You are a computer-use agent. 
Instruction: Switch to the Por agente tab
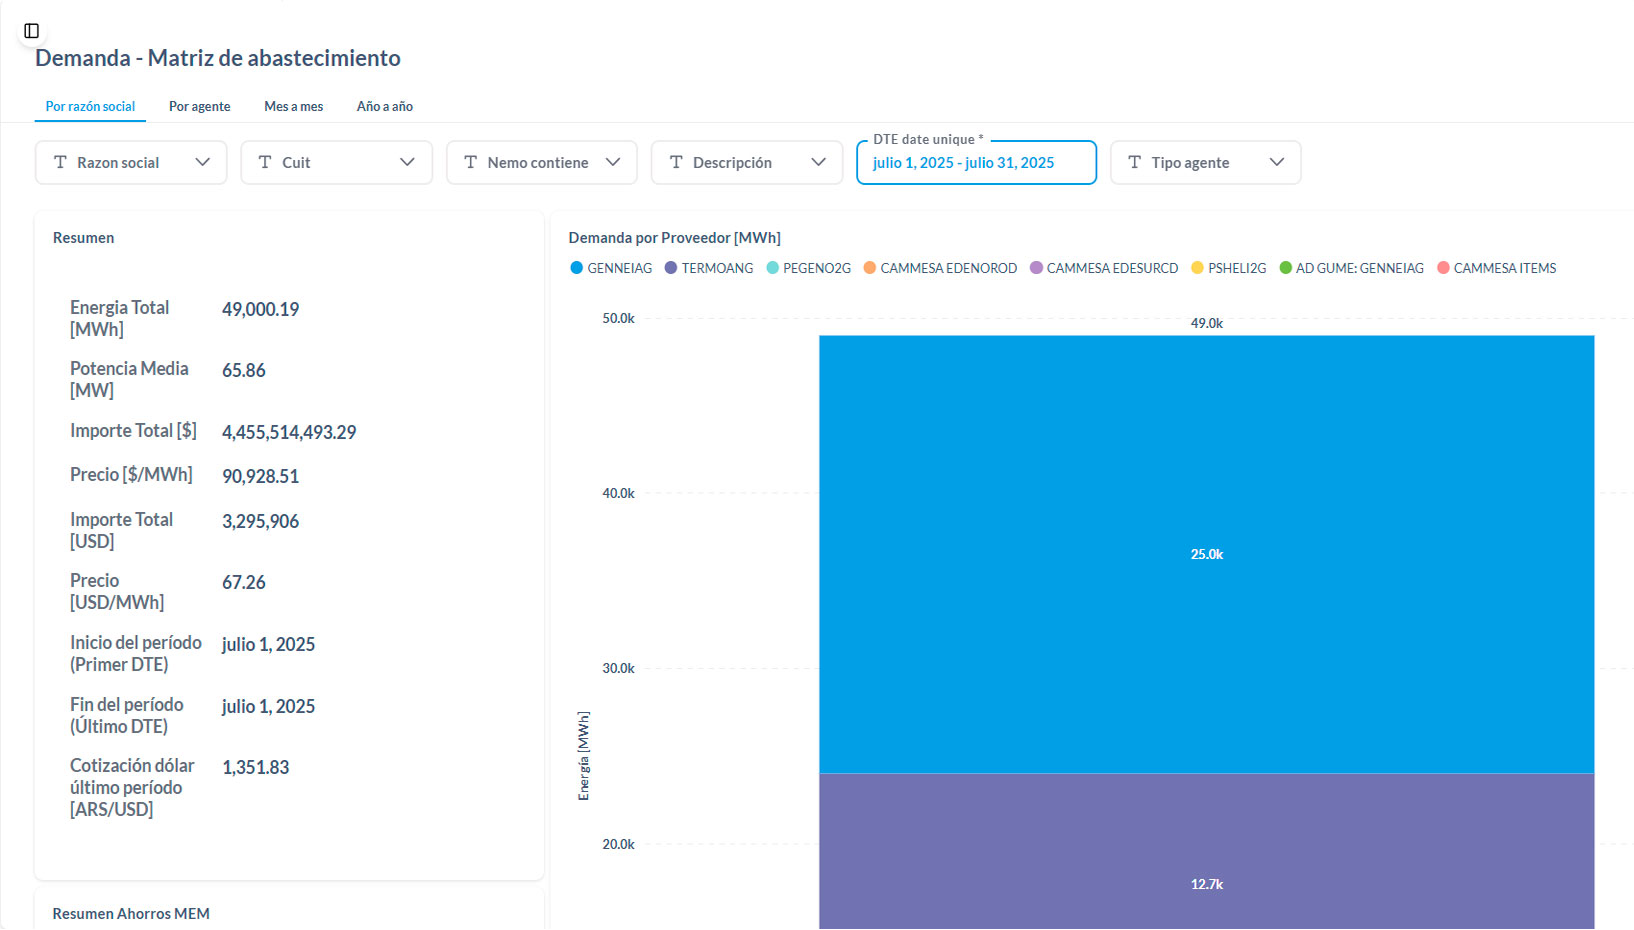(x=199, y=106)
